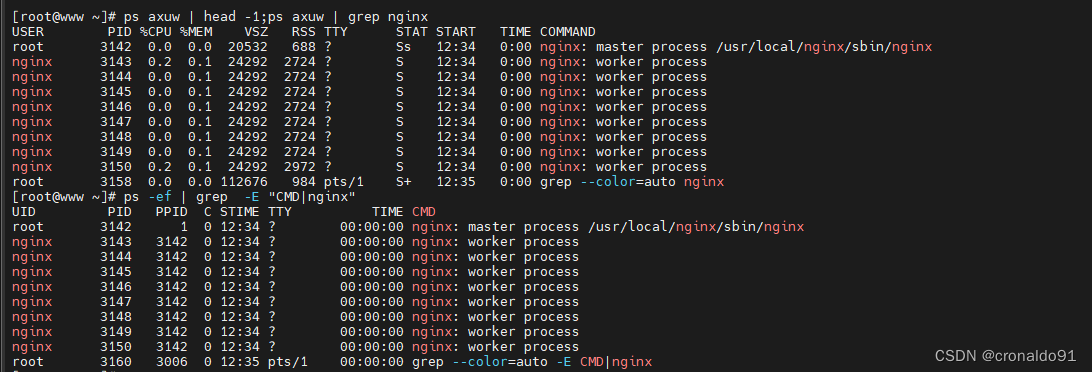Click master process path in ps -ef output
The width and height of the screenshot is (1092, 372).
click(x=696, y=226)
